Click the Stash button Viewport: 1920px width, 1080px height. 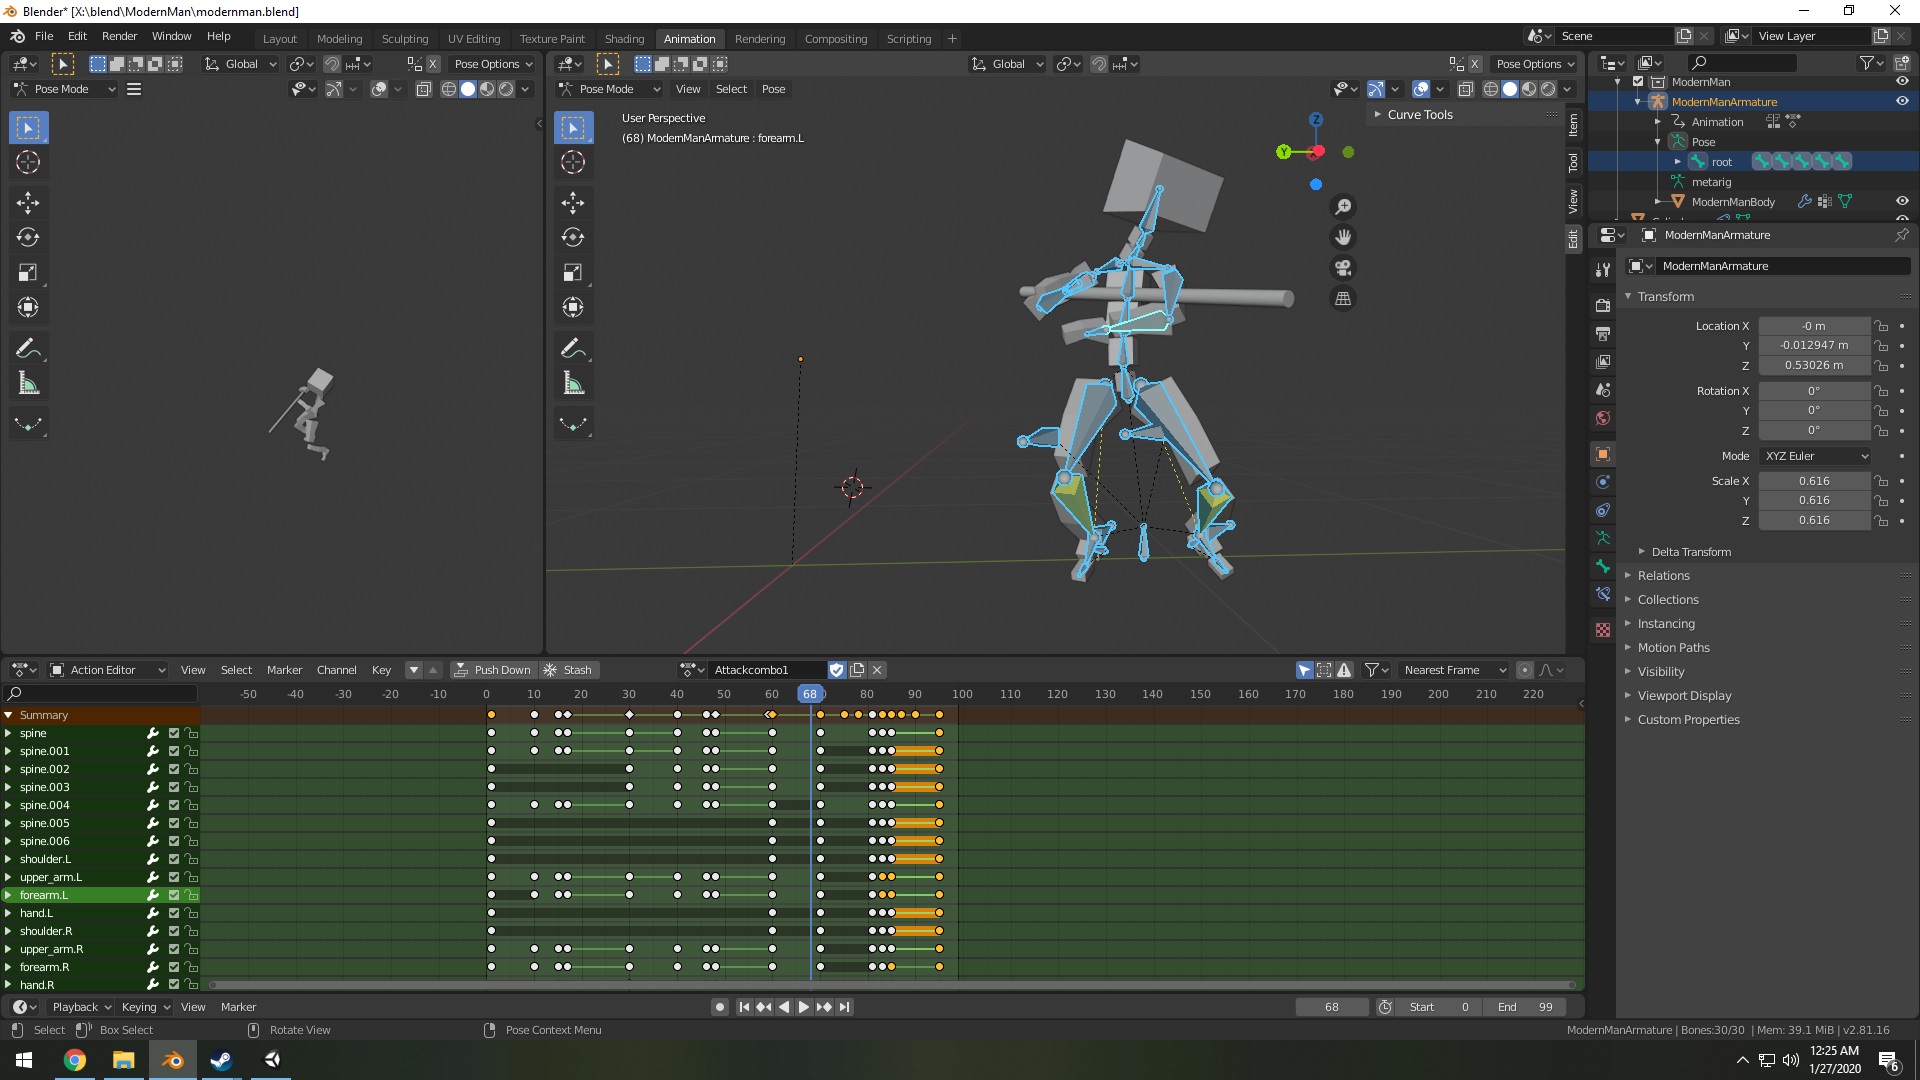(x=569, y=670)
